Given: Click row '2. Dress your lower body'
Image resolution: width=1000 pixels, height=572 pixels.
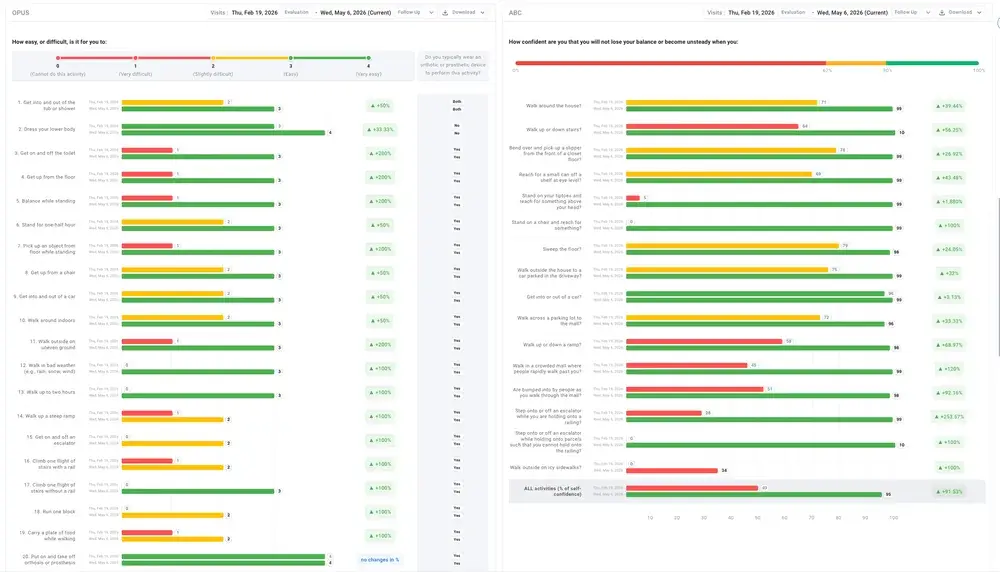Looking at the screenshot, I should [x=47, y=129].
